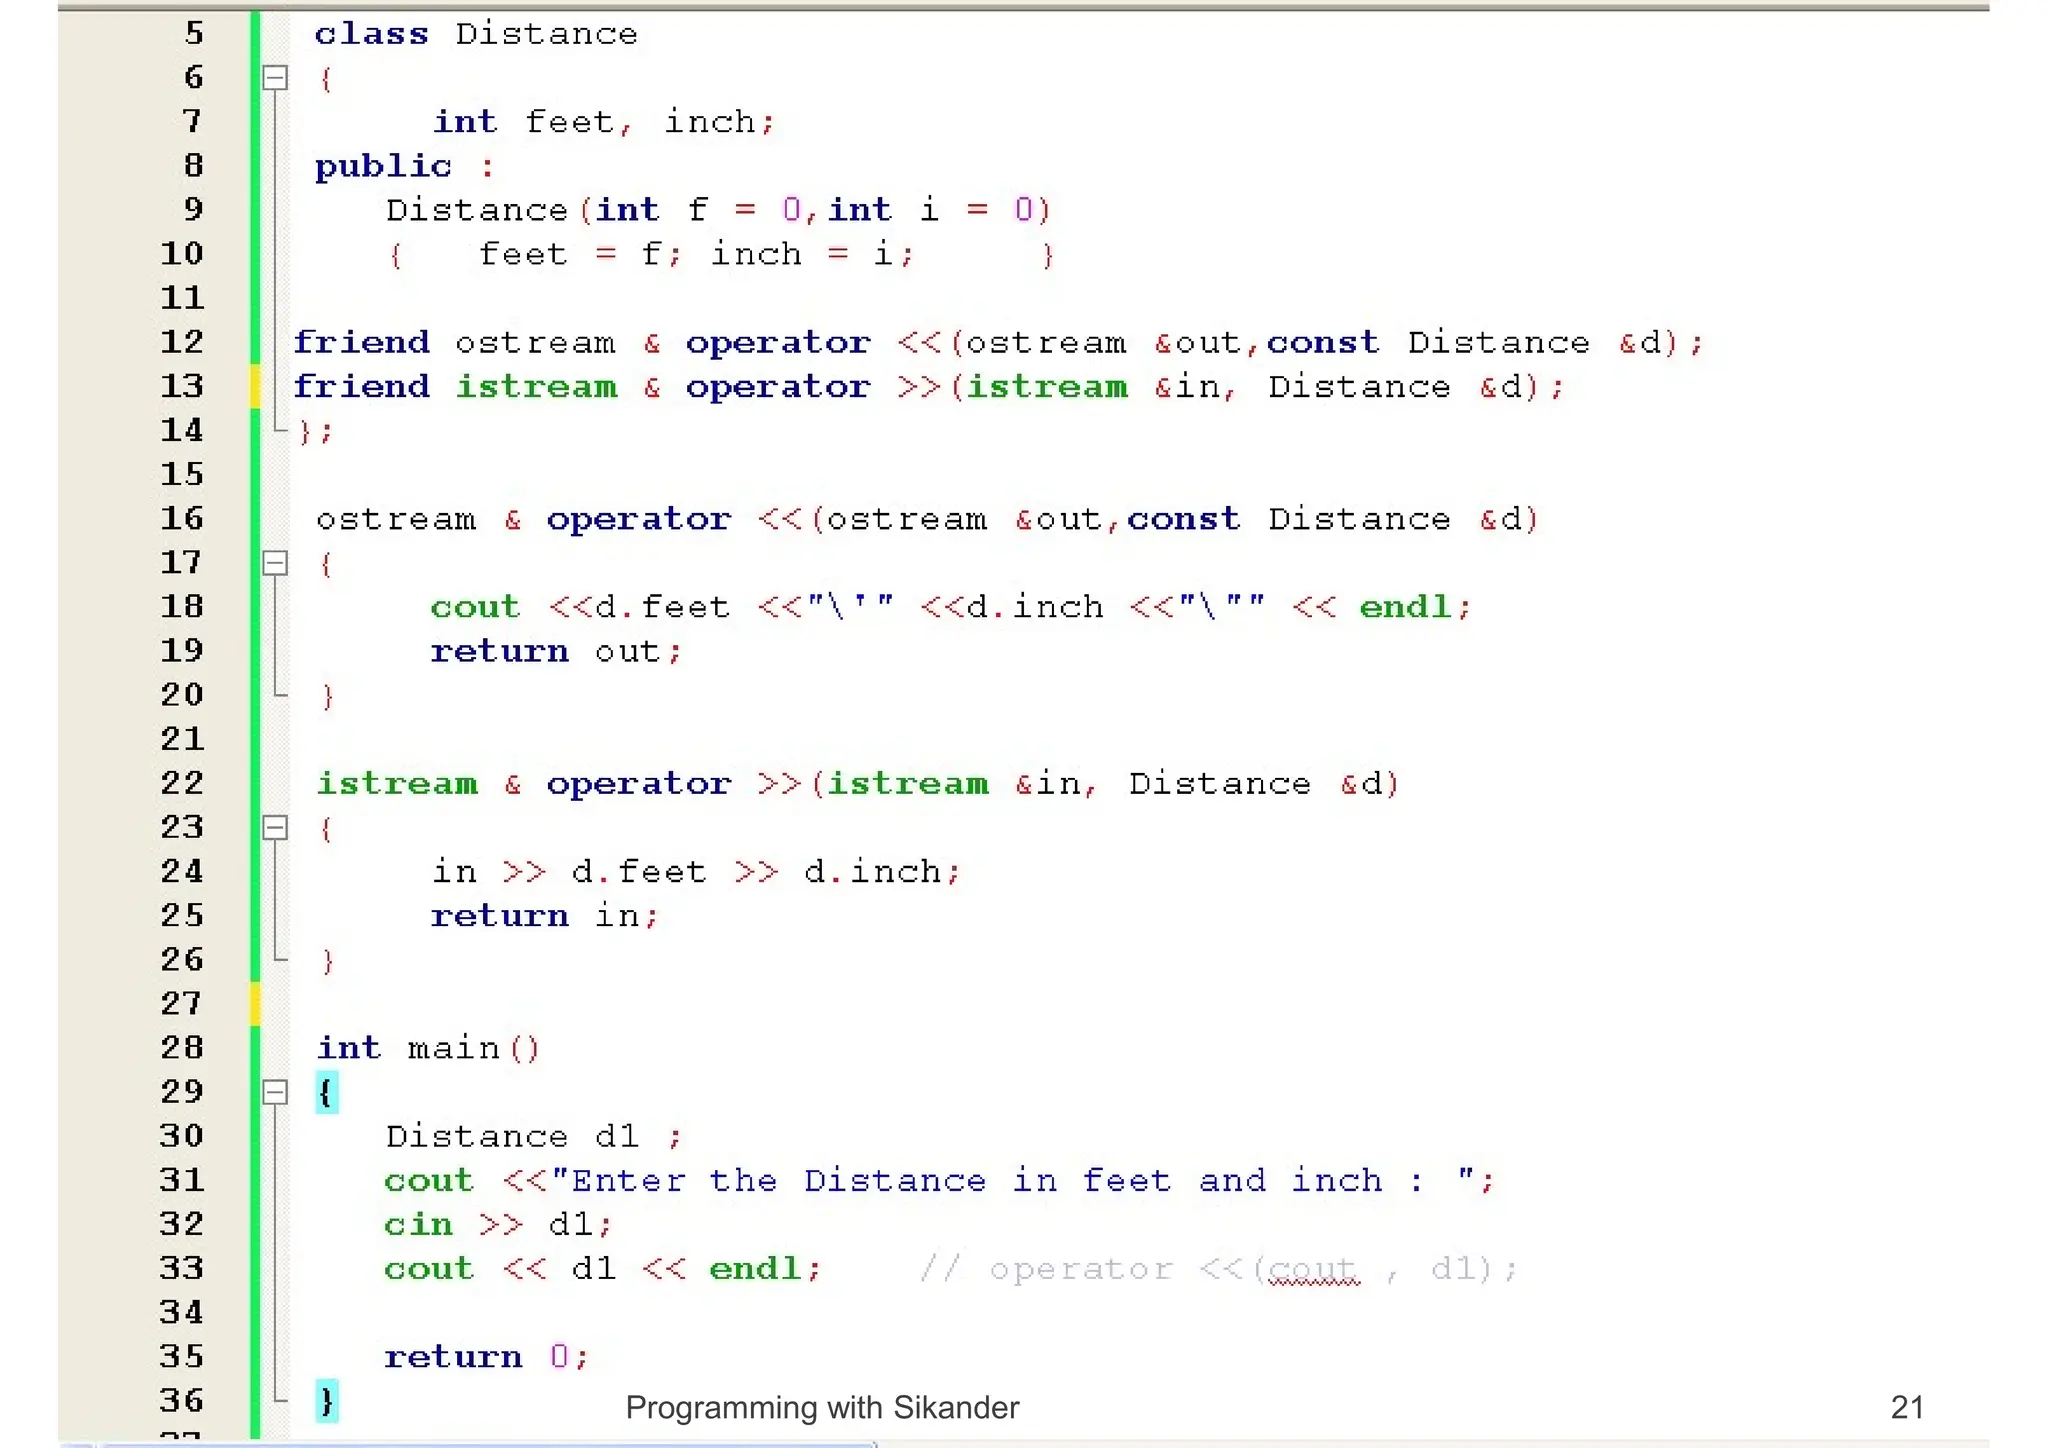Click line number 28 in the gutter
Viewport: 2048px width, 1448px height.
(x=182, y=1048)
